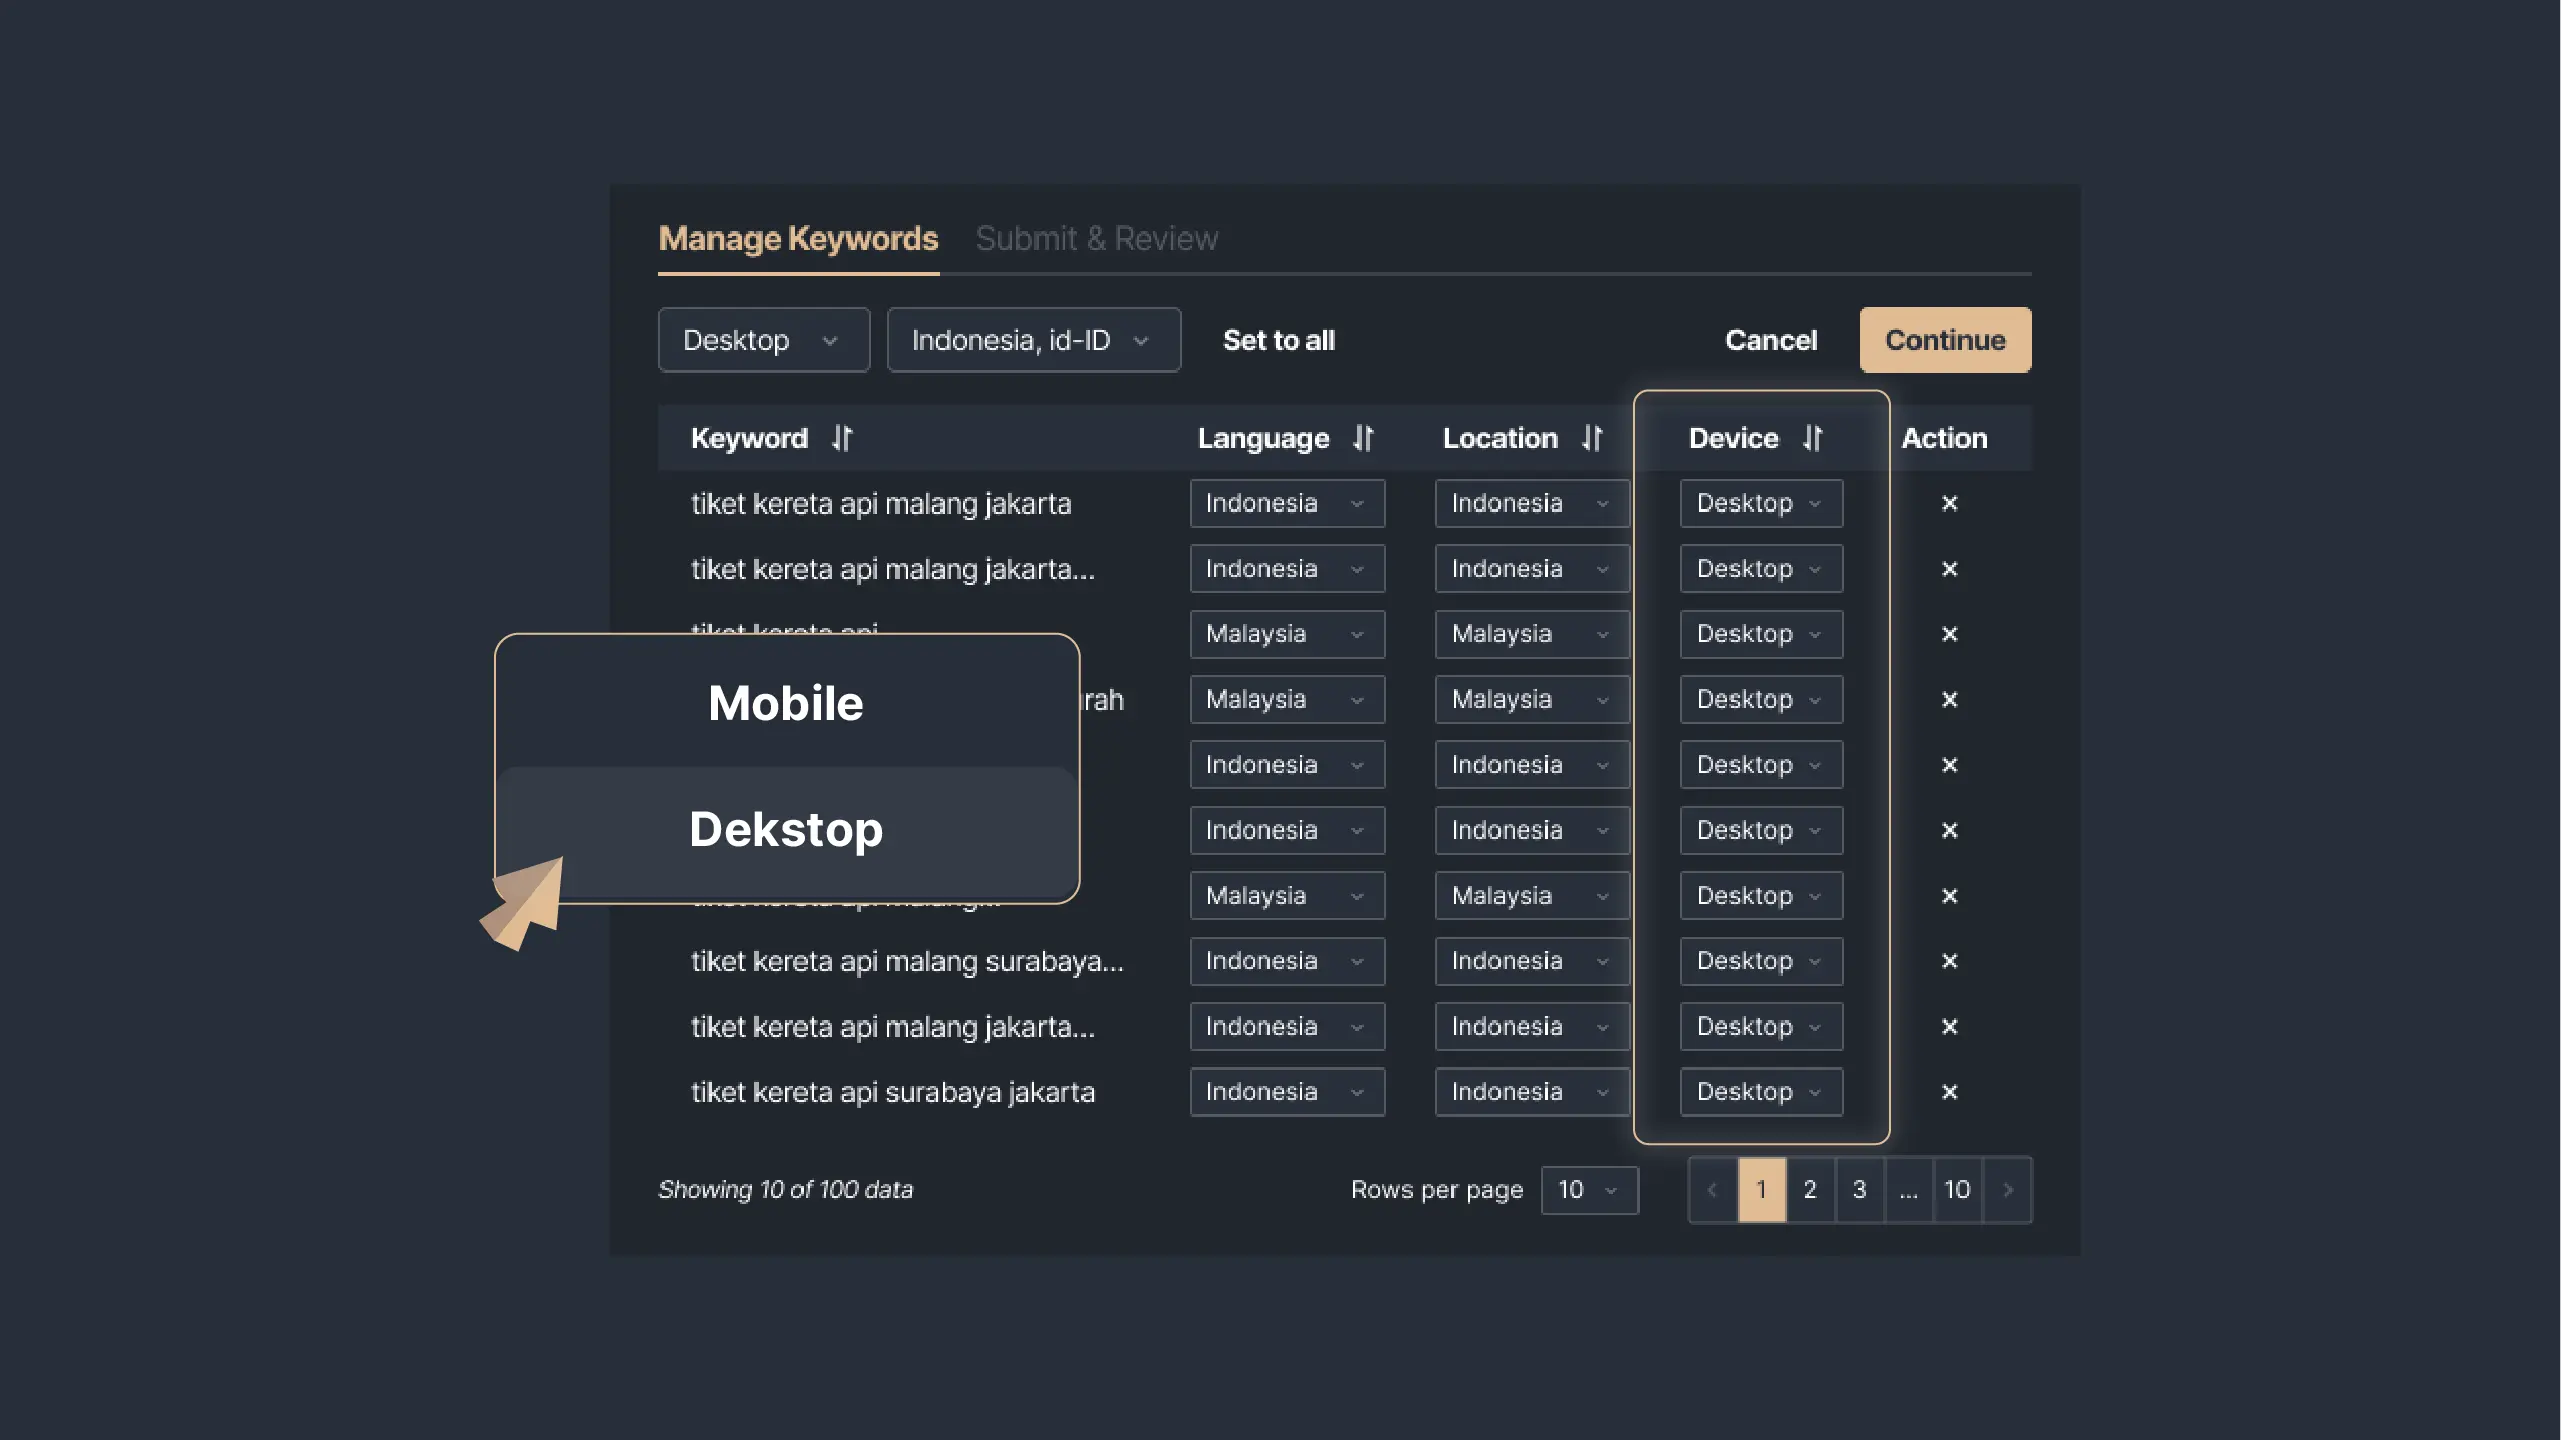The image size is (2561, 1440).
Task: Switch to Submit & Review tab
Action: [x=1096, y=239]
